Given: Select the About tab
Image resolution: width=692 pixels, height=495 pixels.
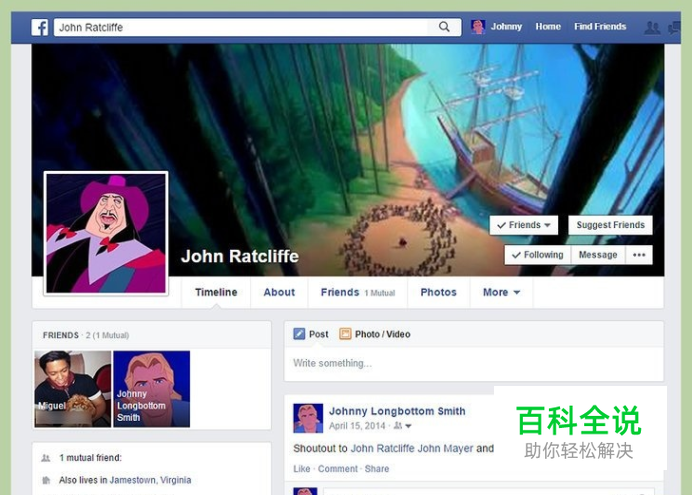Looking at the screenshot, I should [x=279, y=292].
